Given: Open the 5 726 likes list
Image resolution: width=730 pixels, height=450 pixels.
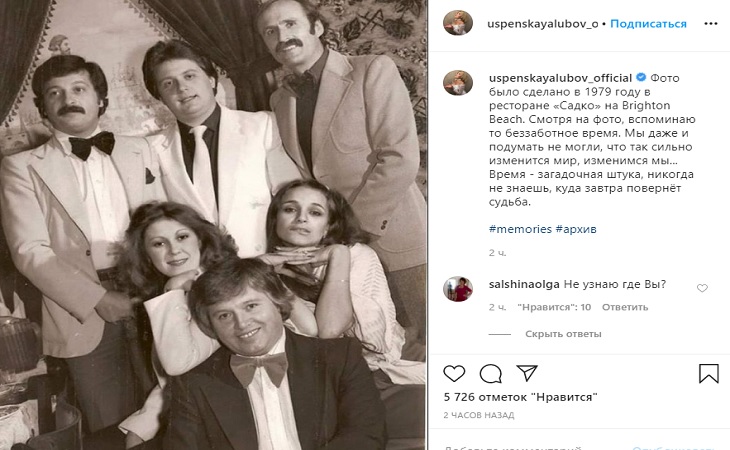Looking at the screenshot, I should click(x=520, y=397).
